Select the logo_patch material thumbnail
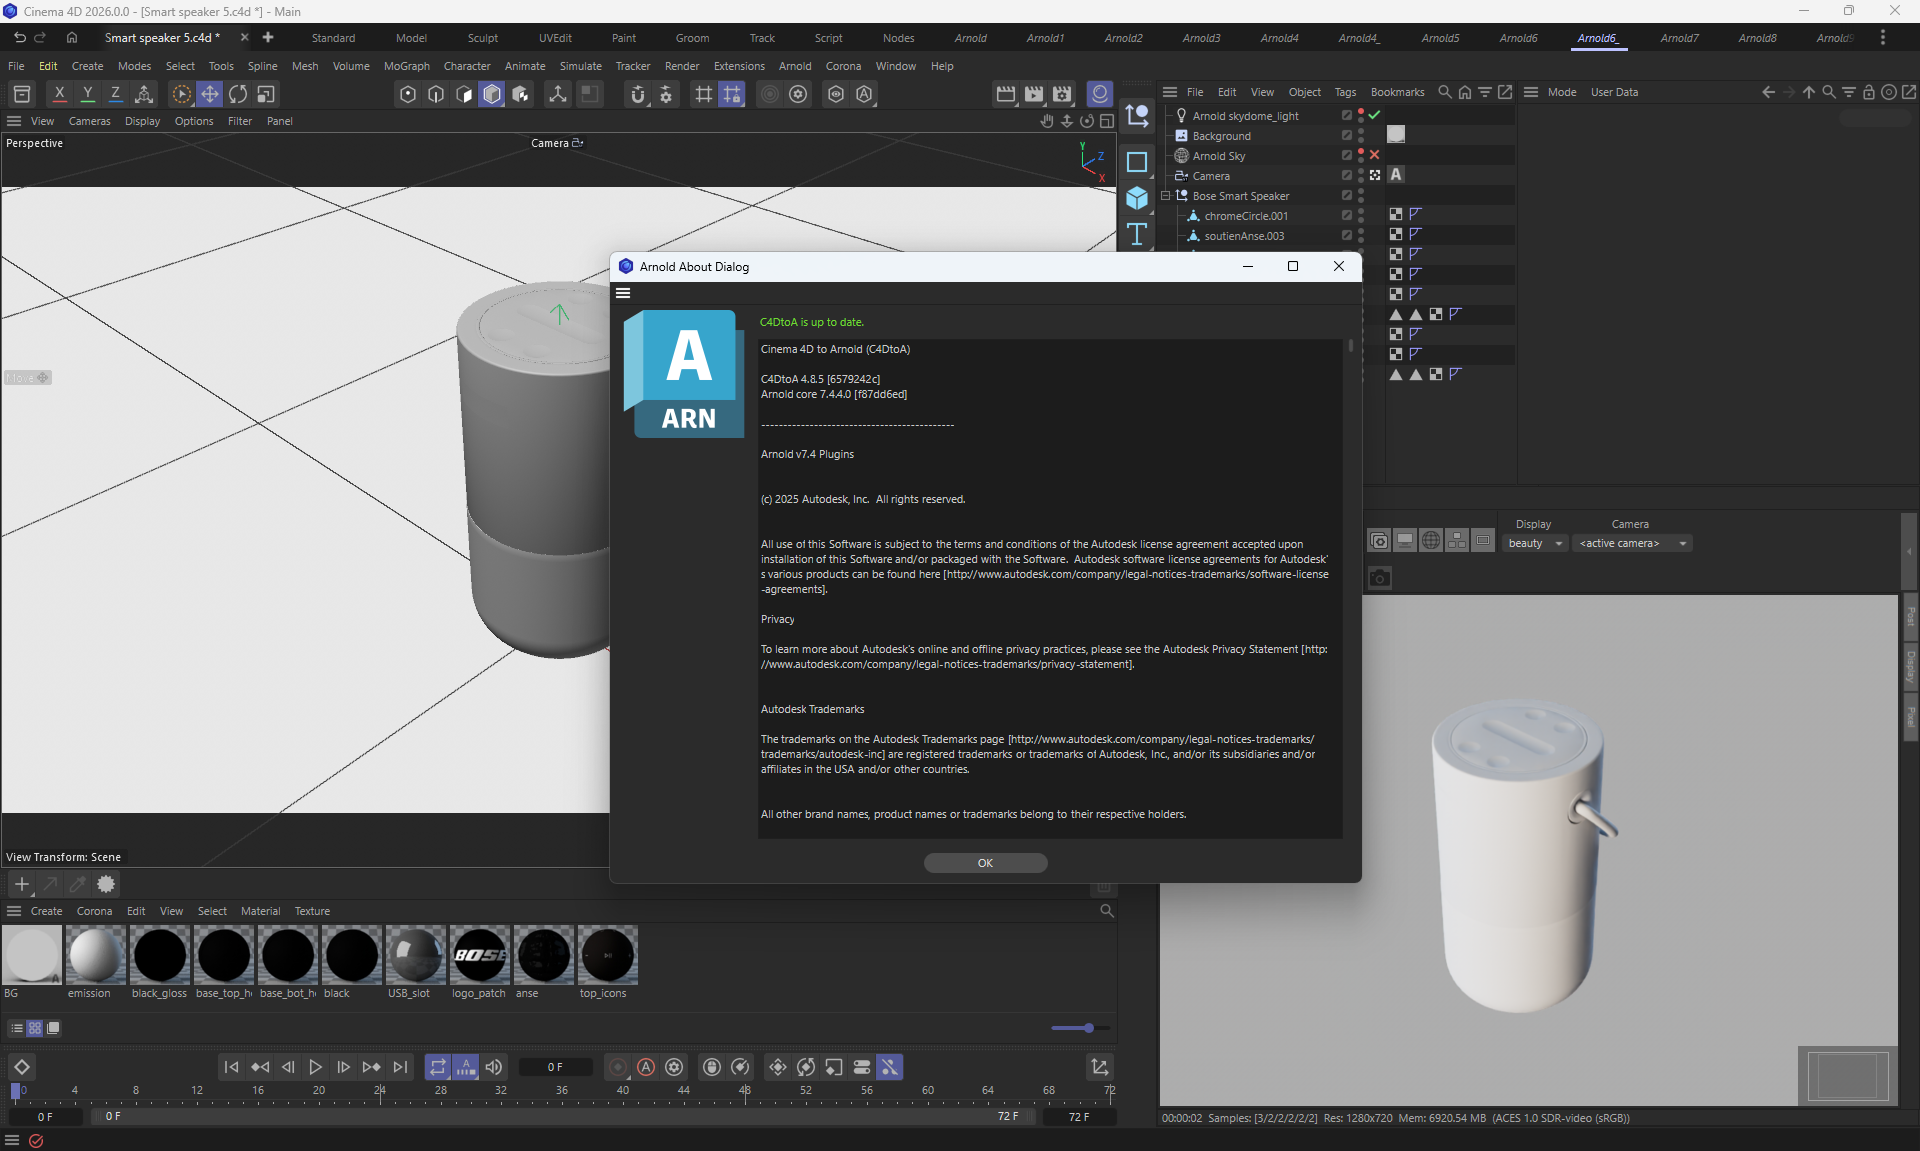Viewport: 1920px width, 1151px height. tap(480, 956)
